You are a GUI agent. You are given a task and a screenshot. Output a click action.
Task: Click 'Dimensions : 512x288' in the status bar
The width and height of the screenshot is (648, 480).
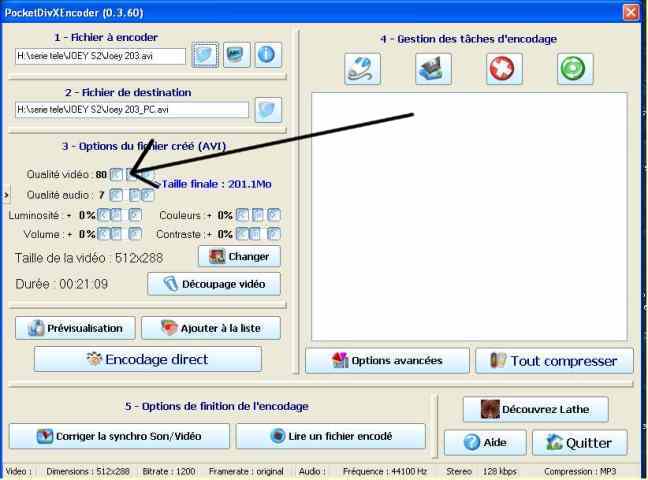(88, 471)
